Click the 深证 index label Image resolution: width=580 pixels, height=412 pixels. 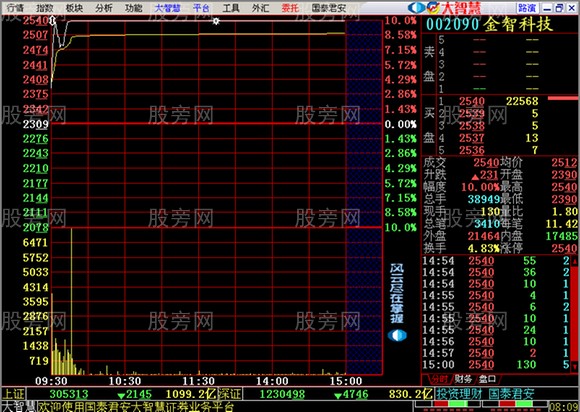[x=230, y=394]
